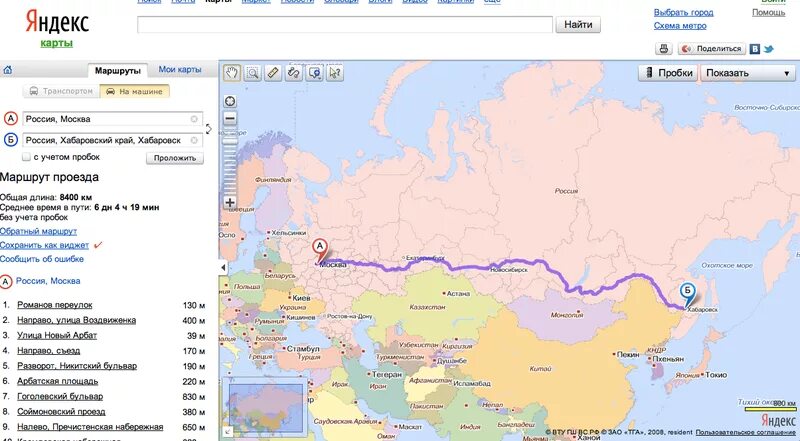Click the Обратный маршрут link
The image size is (800, 441).
[38, 231]
